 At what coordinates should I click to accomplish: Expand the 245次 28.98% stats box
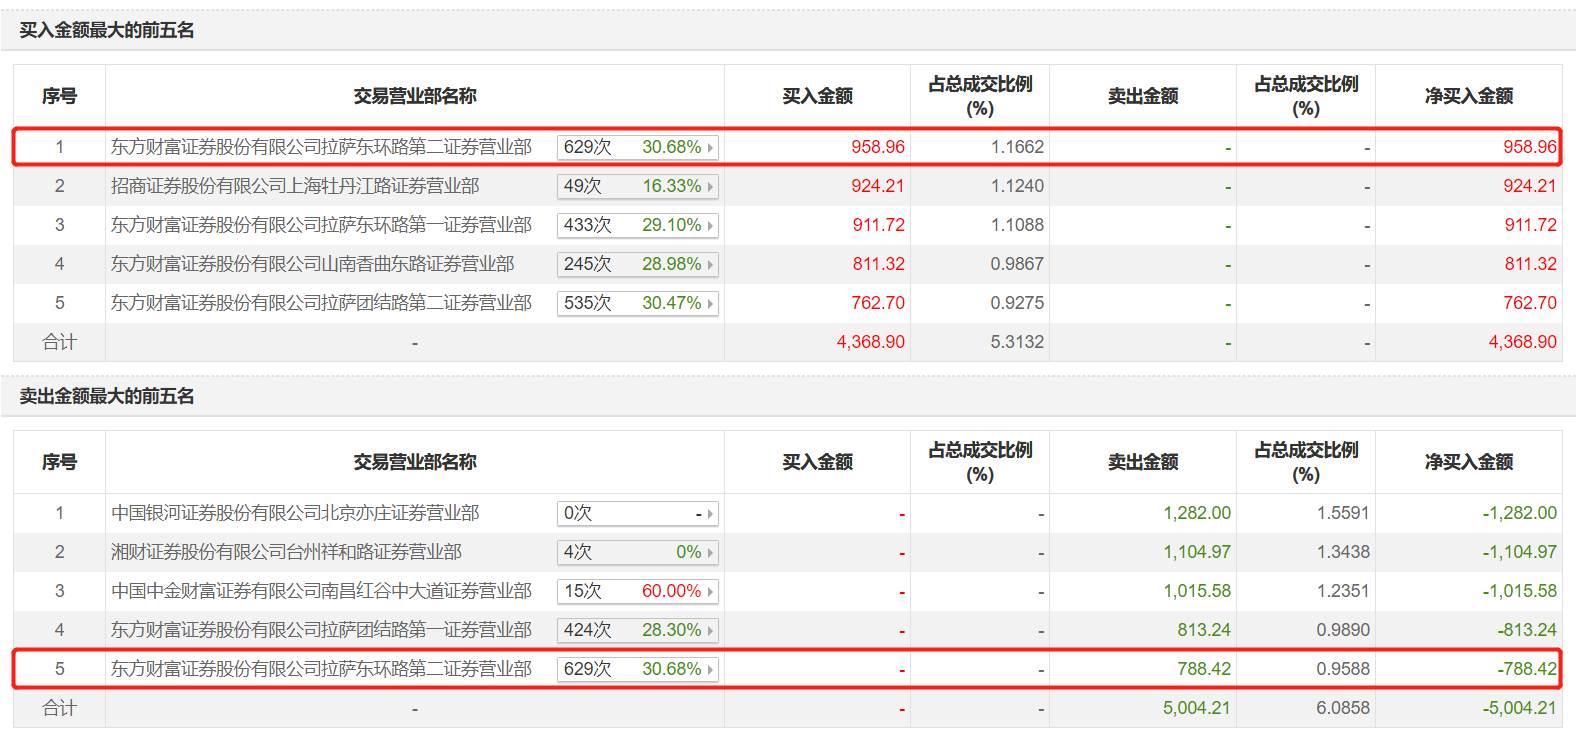pyautogui.click(x=638, y=264)
